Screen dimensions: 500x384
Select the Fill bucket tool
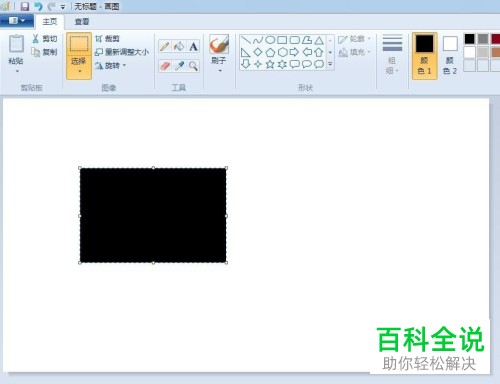(179, 46)
